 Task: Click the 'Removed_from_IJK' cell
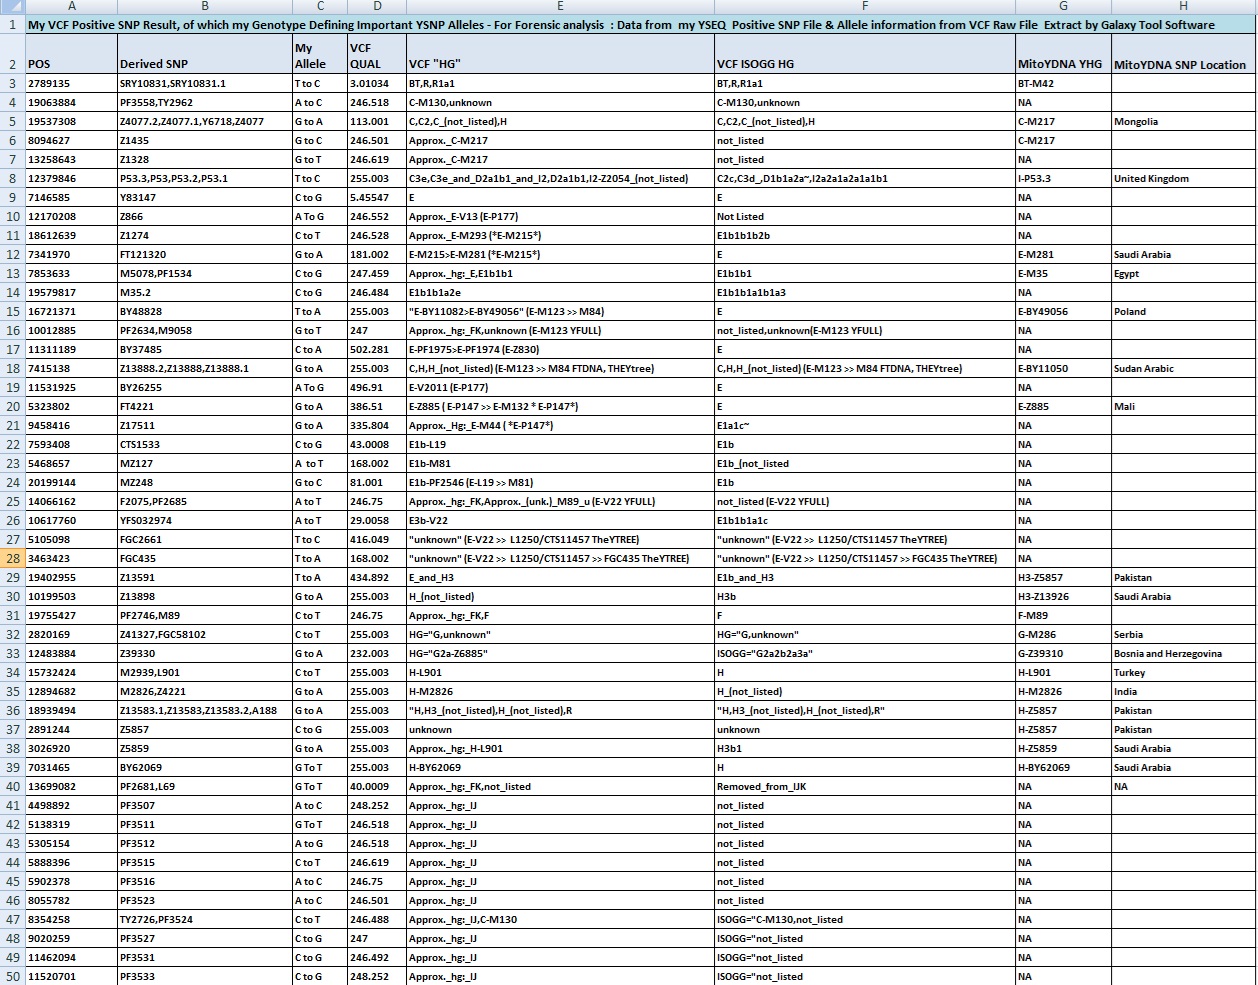tap(864, 786)
